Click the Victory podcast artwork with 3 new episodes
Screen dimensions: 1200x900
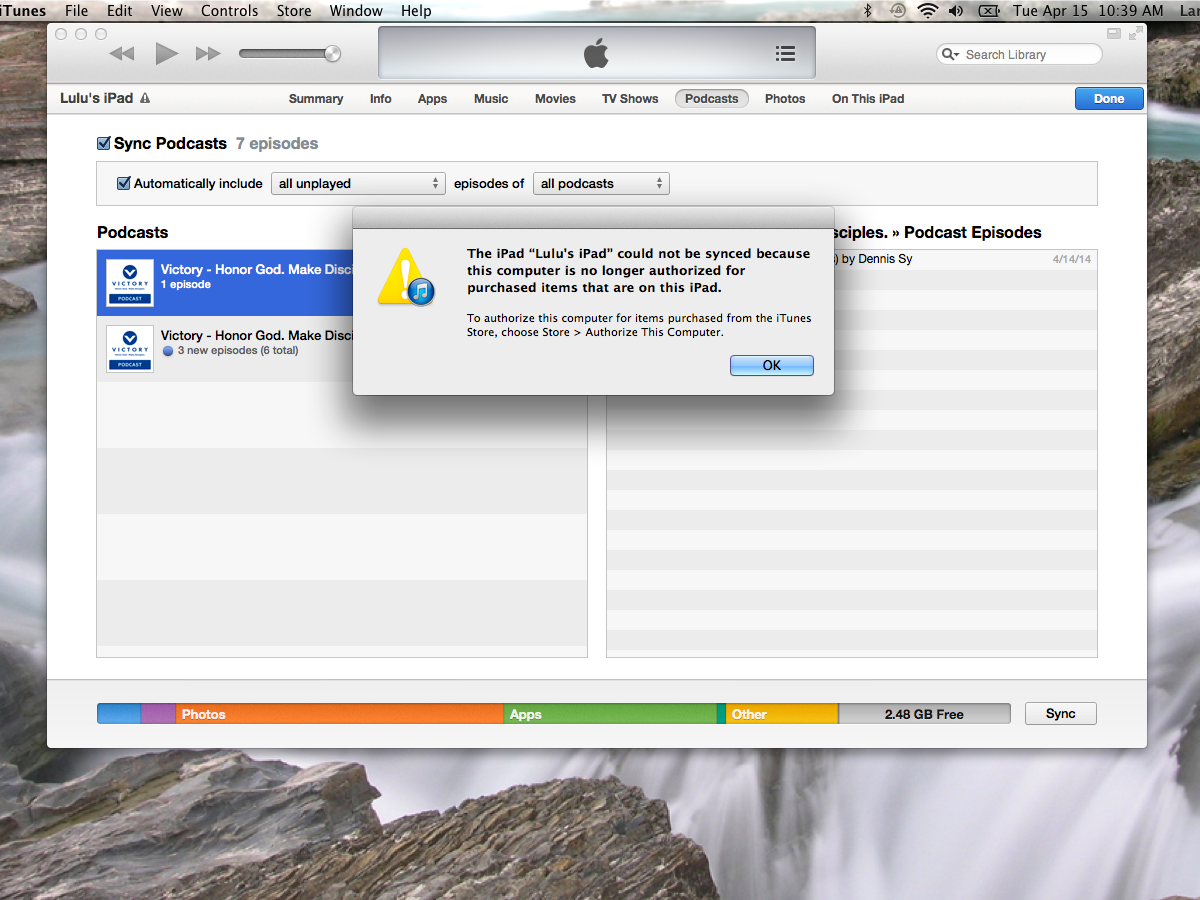pos(130,349)
